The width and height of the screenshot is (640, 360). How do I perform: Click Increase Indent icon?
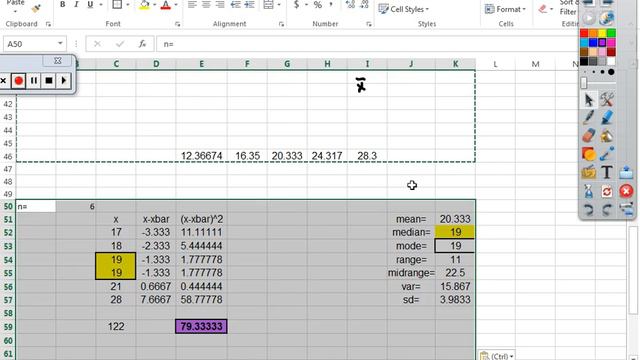coord(249,4)
